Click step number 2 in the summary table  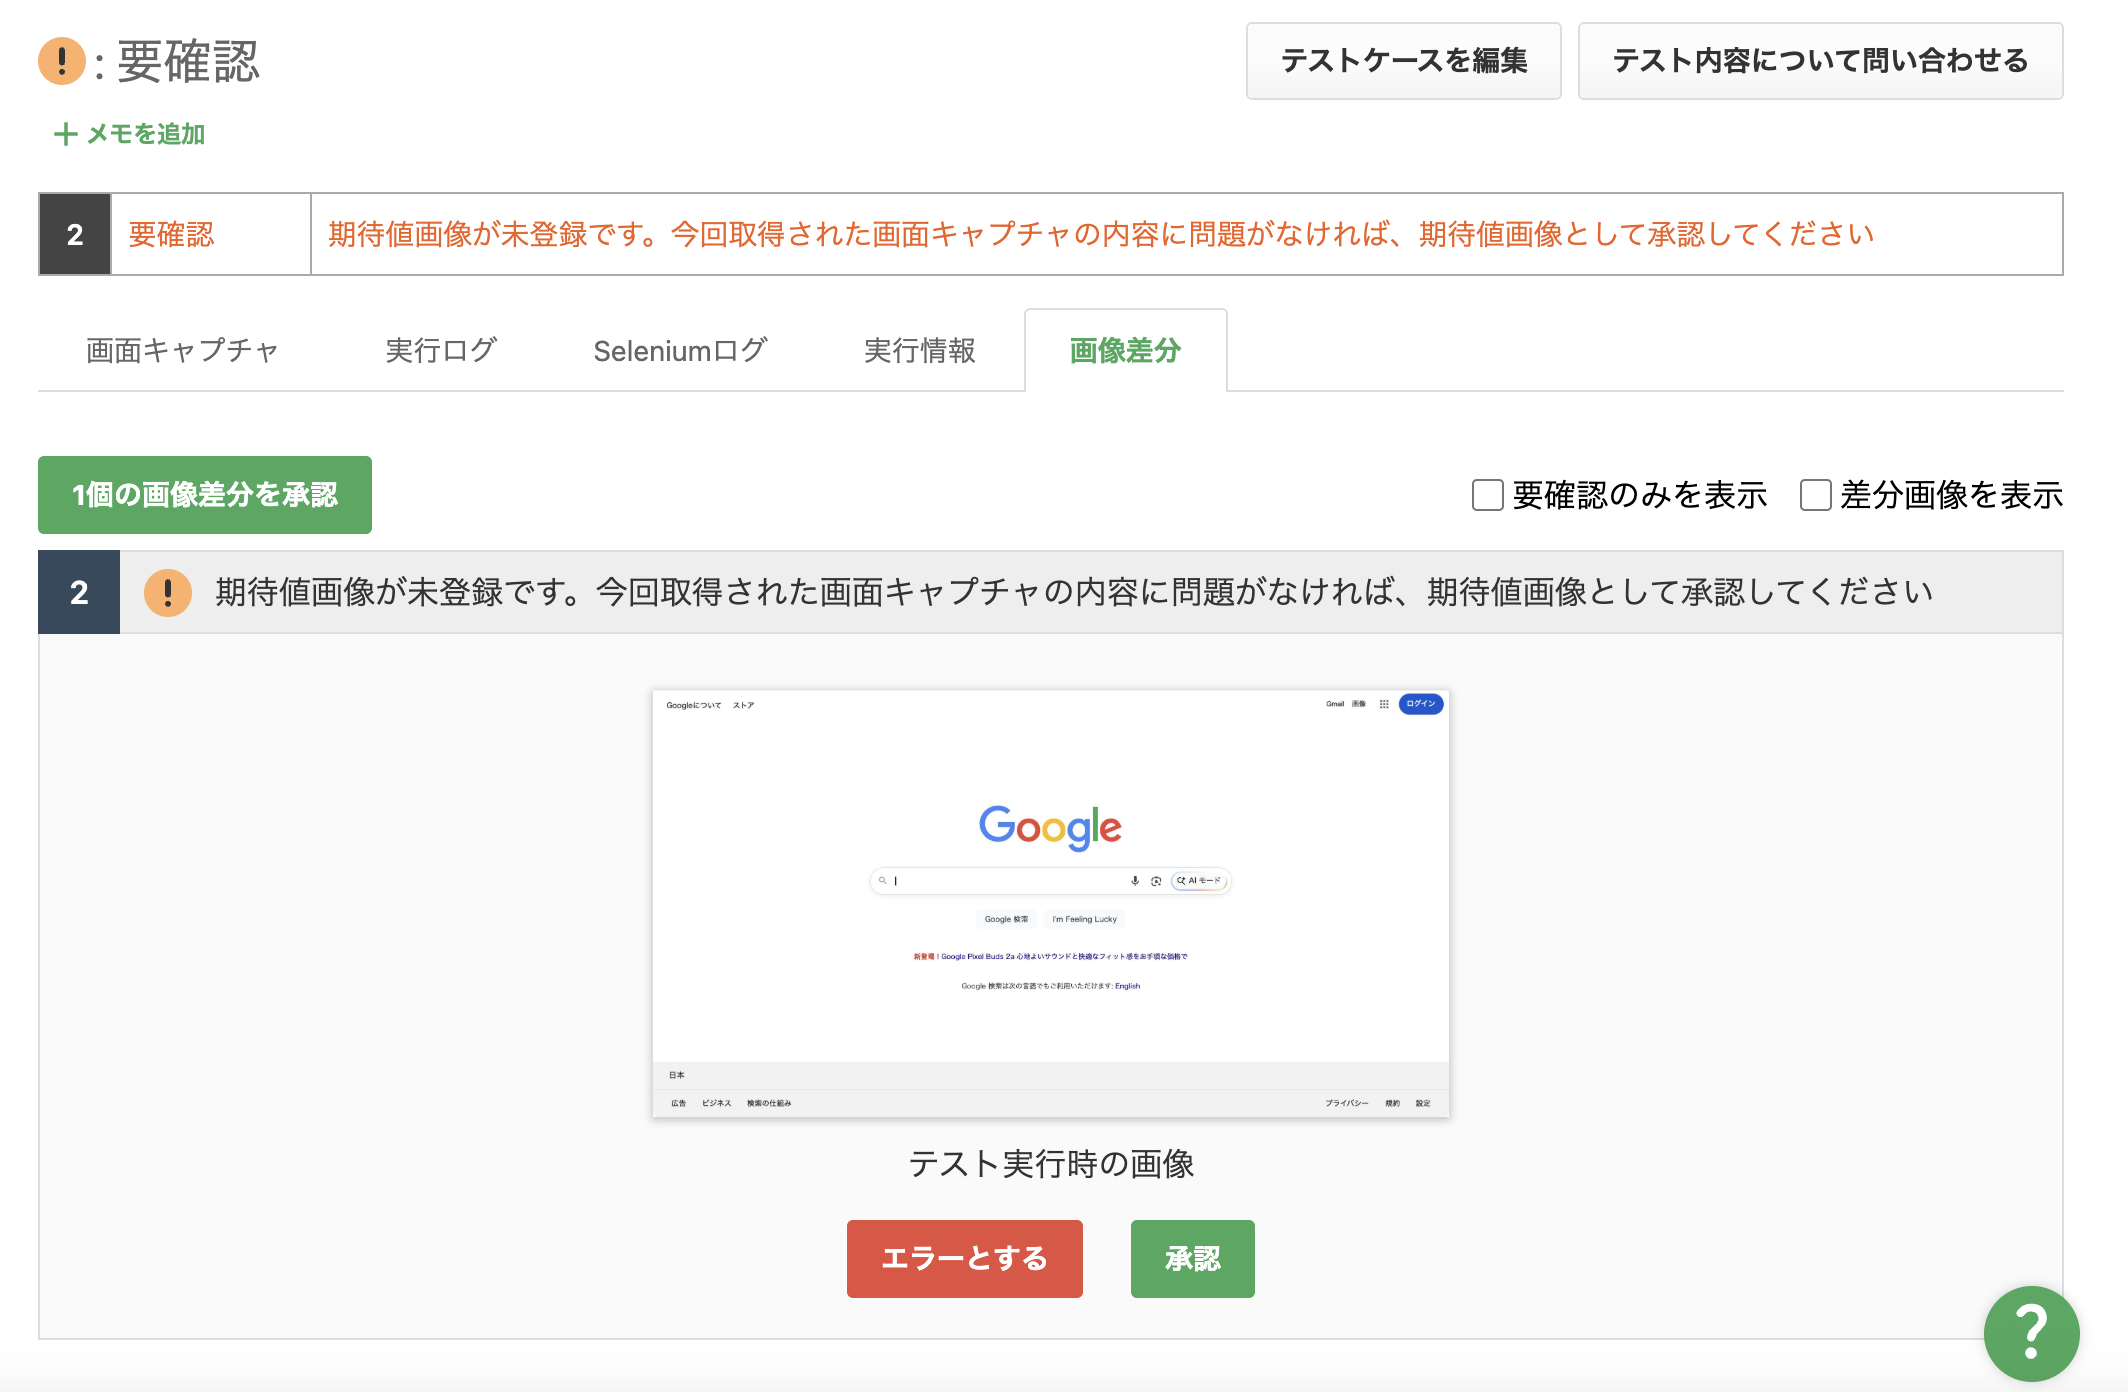click(x=75, y=234)
